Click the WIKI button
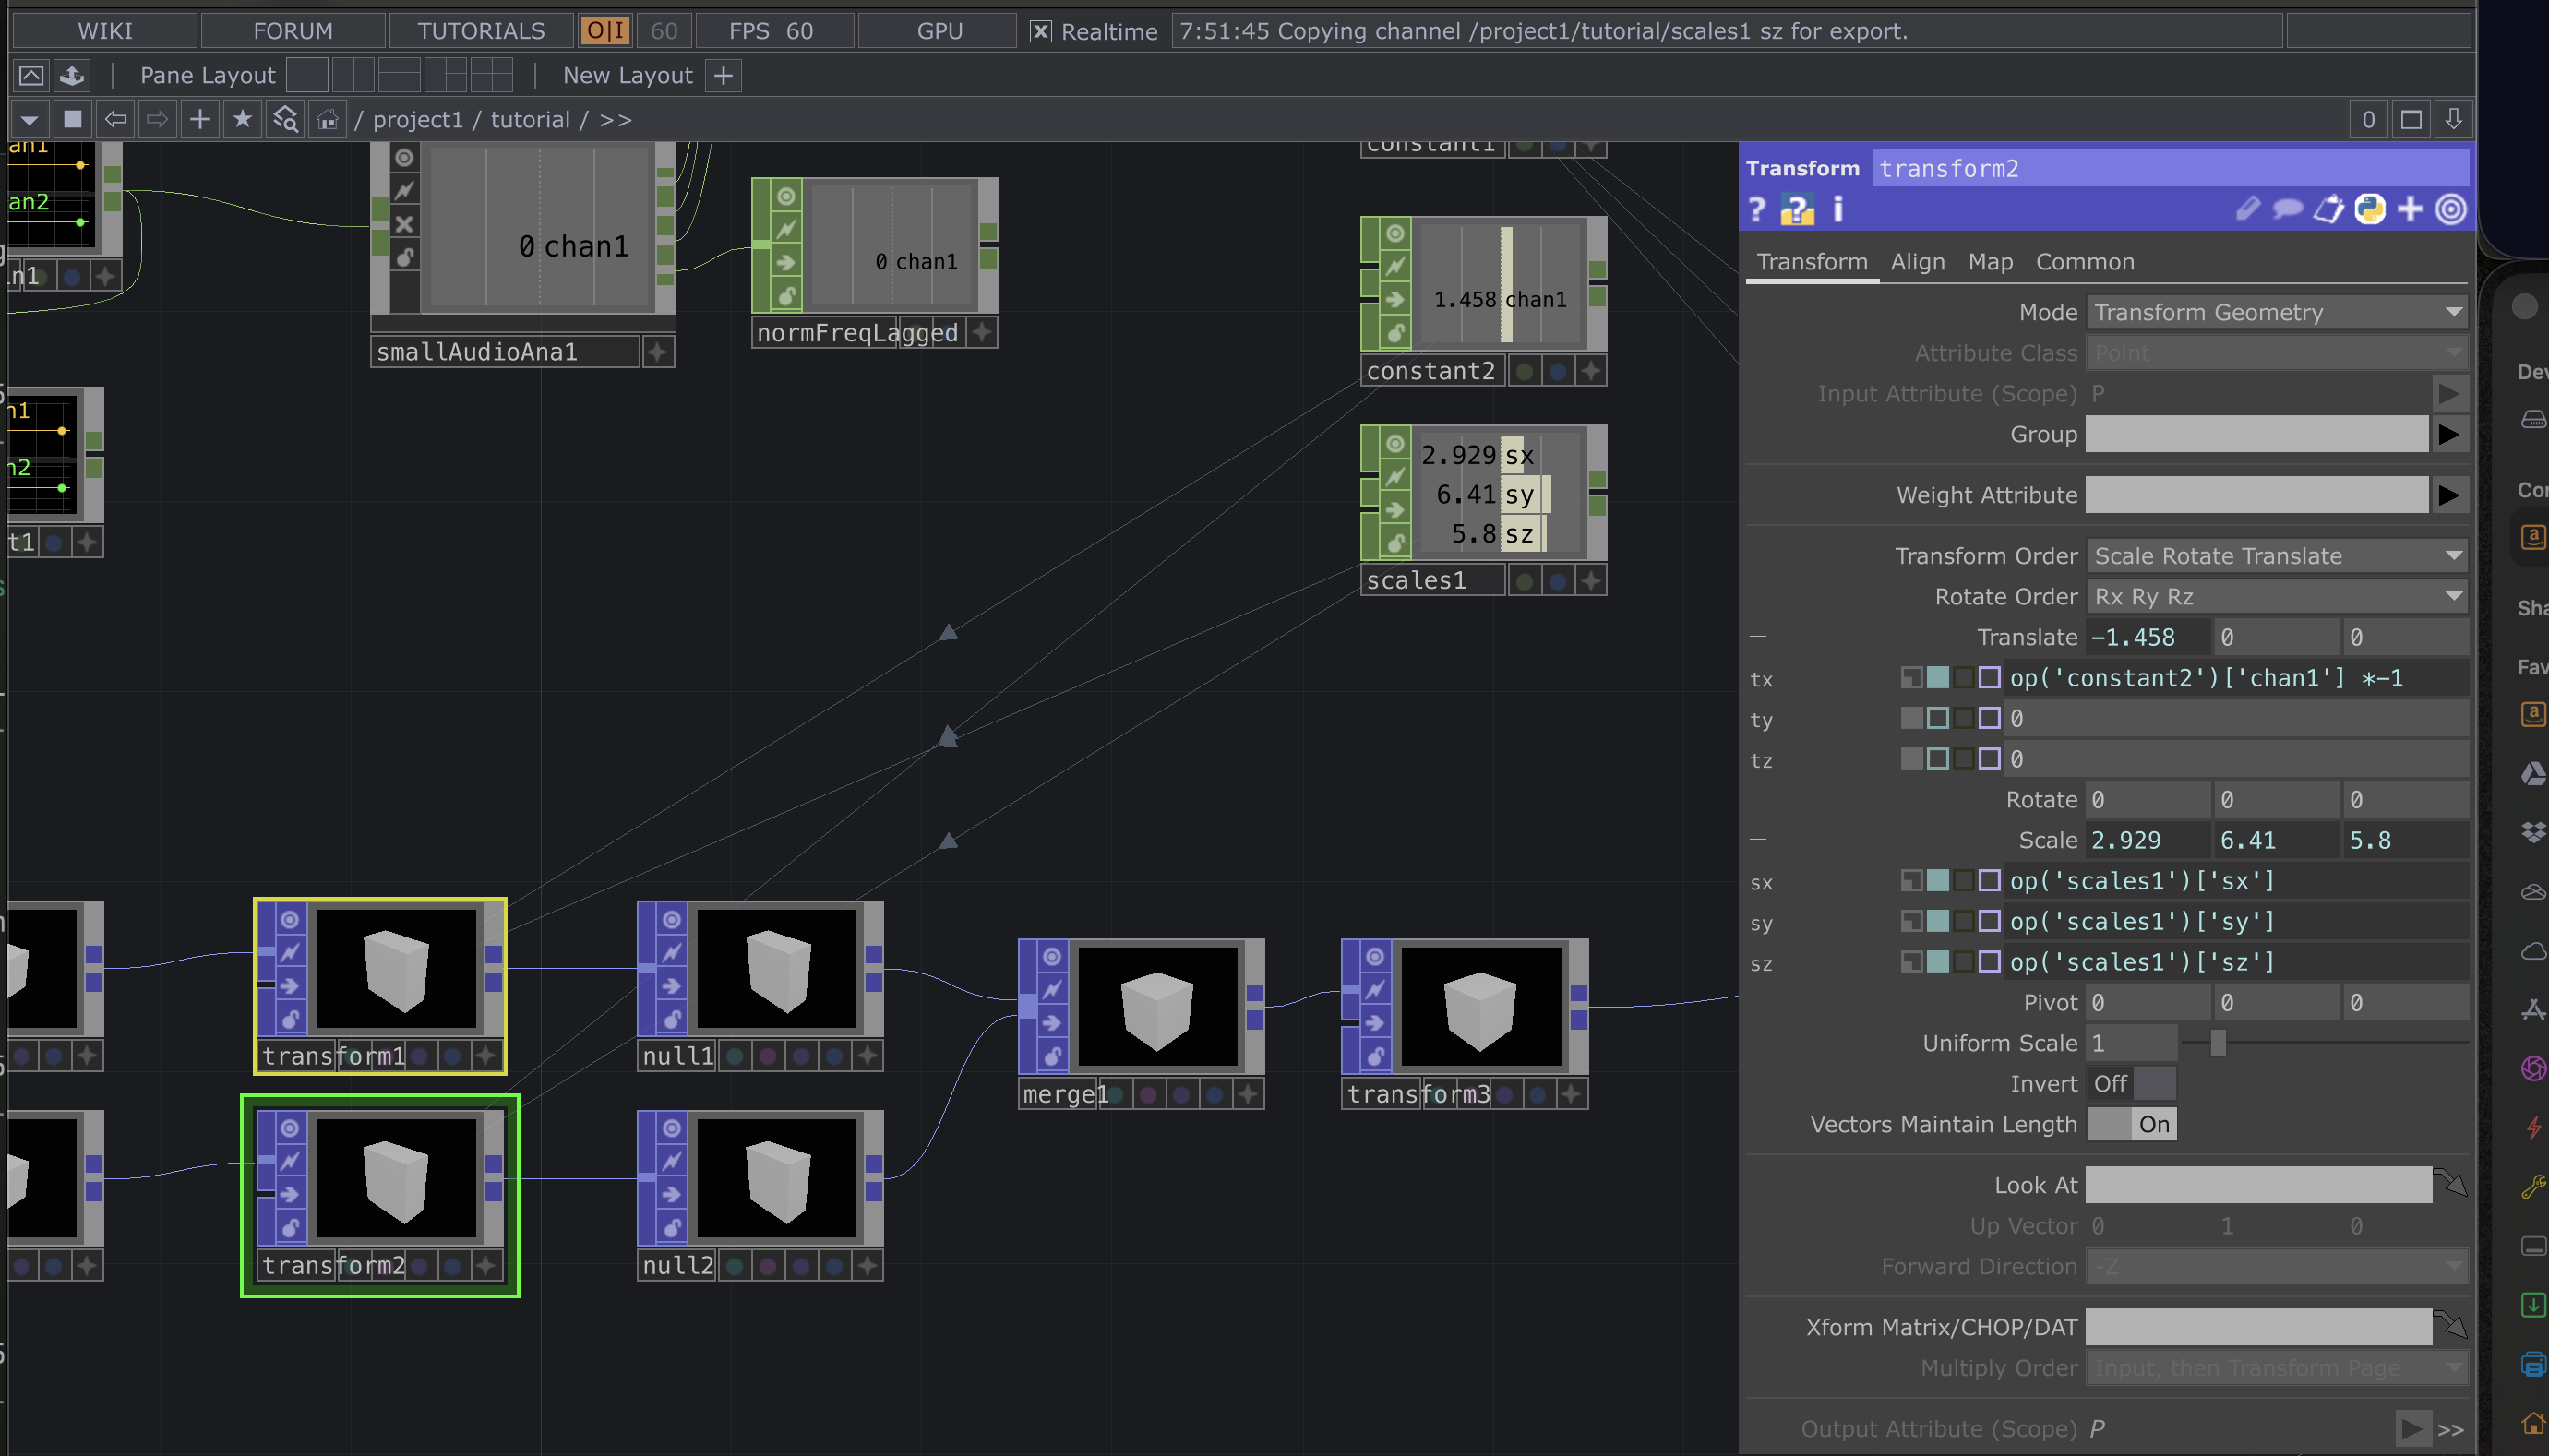The image size is (2549, 1456). point(104,31)
